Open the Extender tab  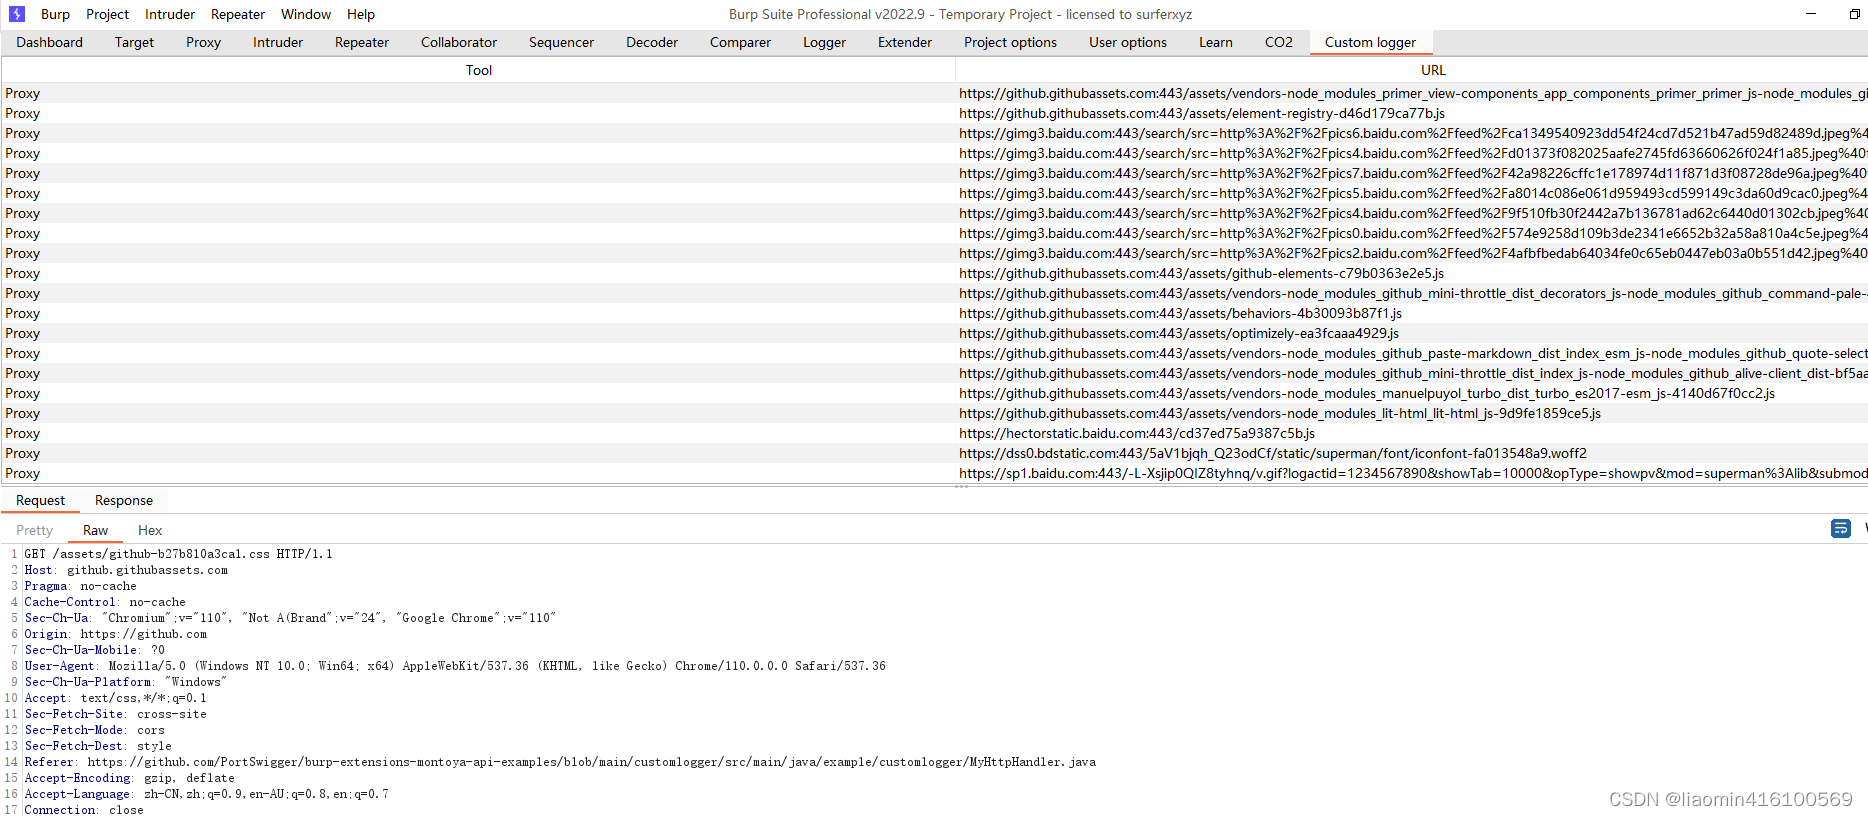[905, 42]
